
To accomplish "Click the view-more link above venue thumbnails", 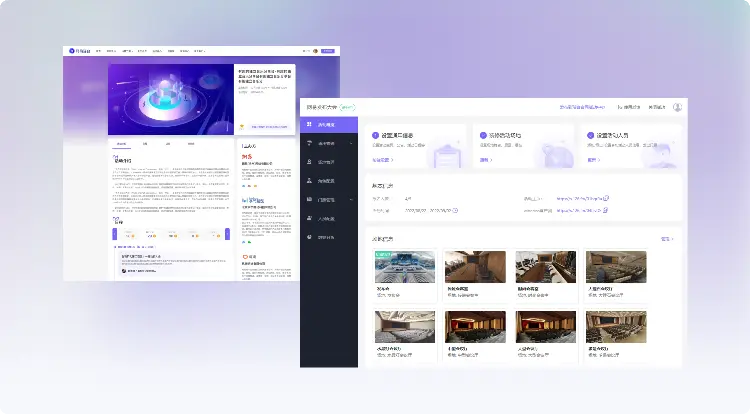I will (x=667, y=239).
